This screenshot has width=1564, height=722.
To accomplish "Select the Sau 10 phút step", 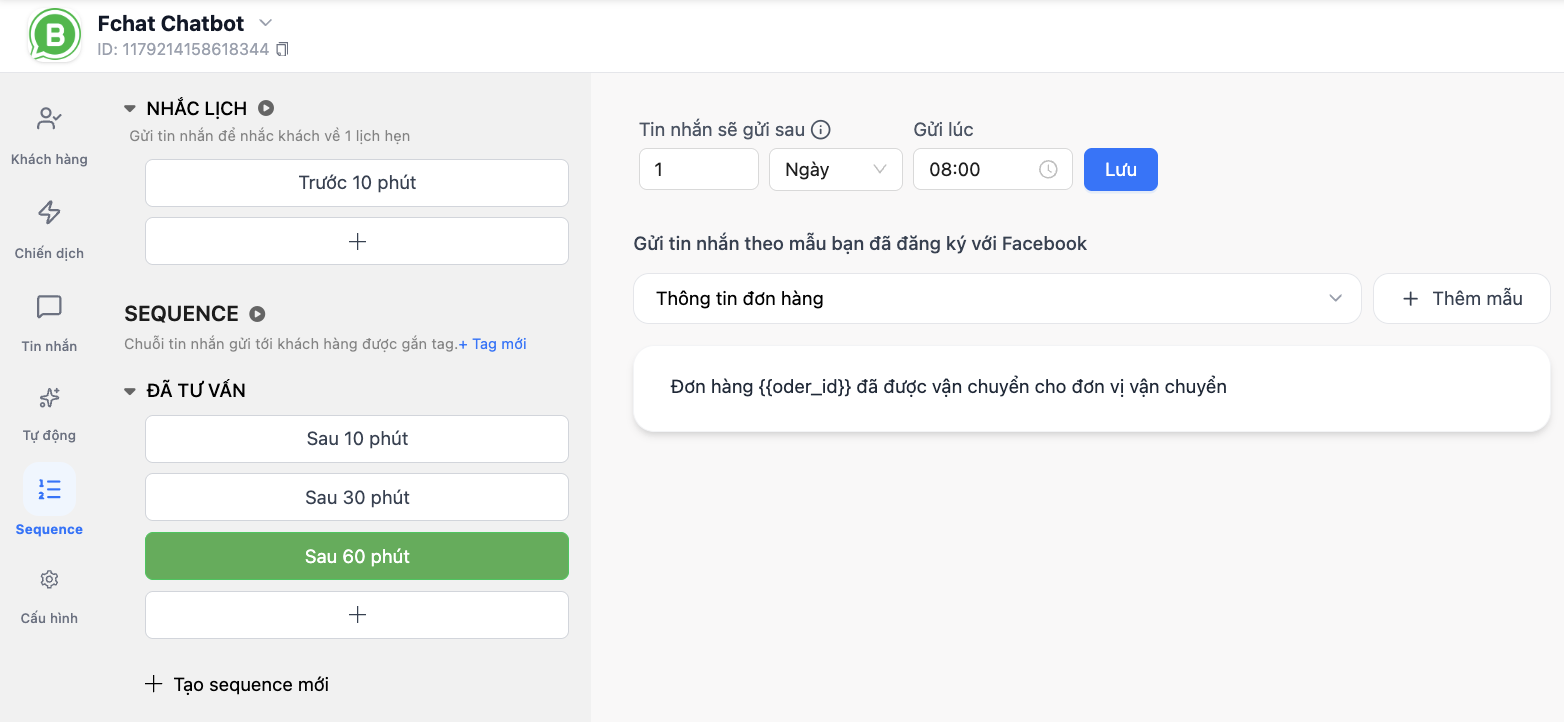I will (357, 439).
